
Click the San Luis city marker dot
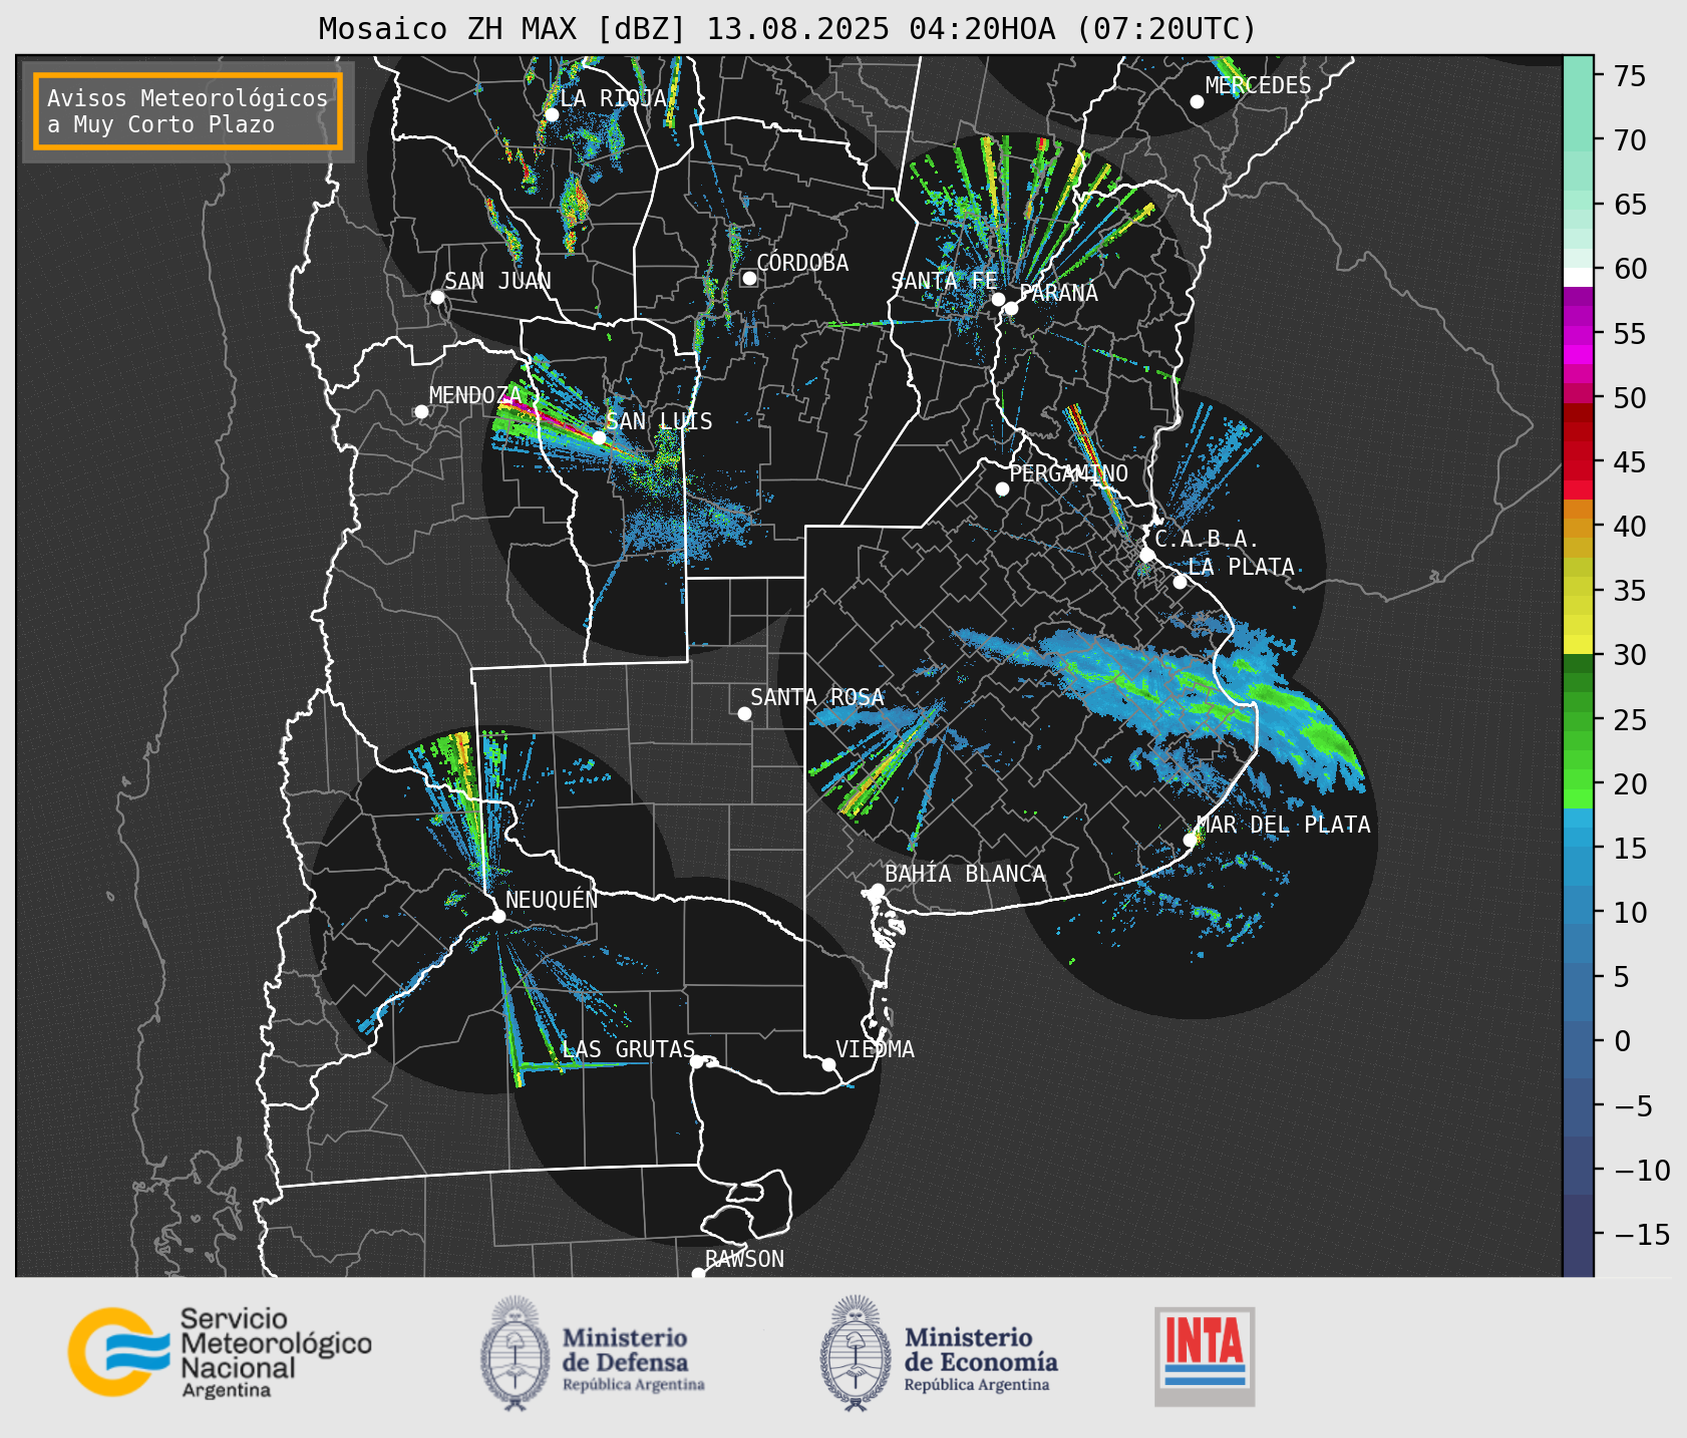(x=599, y=438)
